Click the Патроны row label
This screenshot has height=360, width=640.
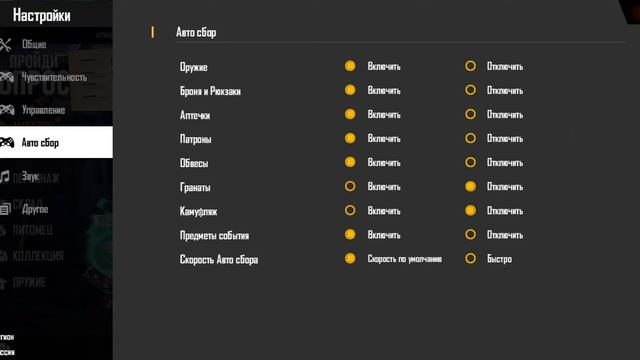(x=196, y=139)
